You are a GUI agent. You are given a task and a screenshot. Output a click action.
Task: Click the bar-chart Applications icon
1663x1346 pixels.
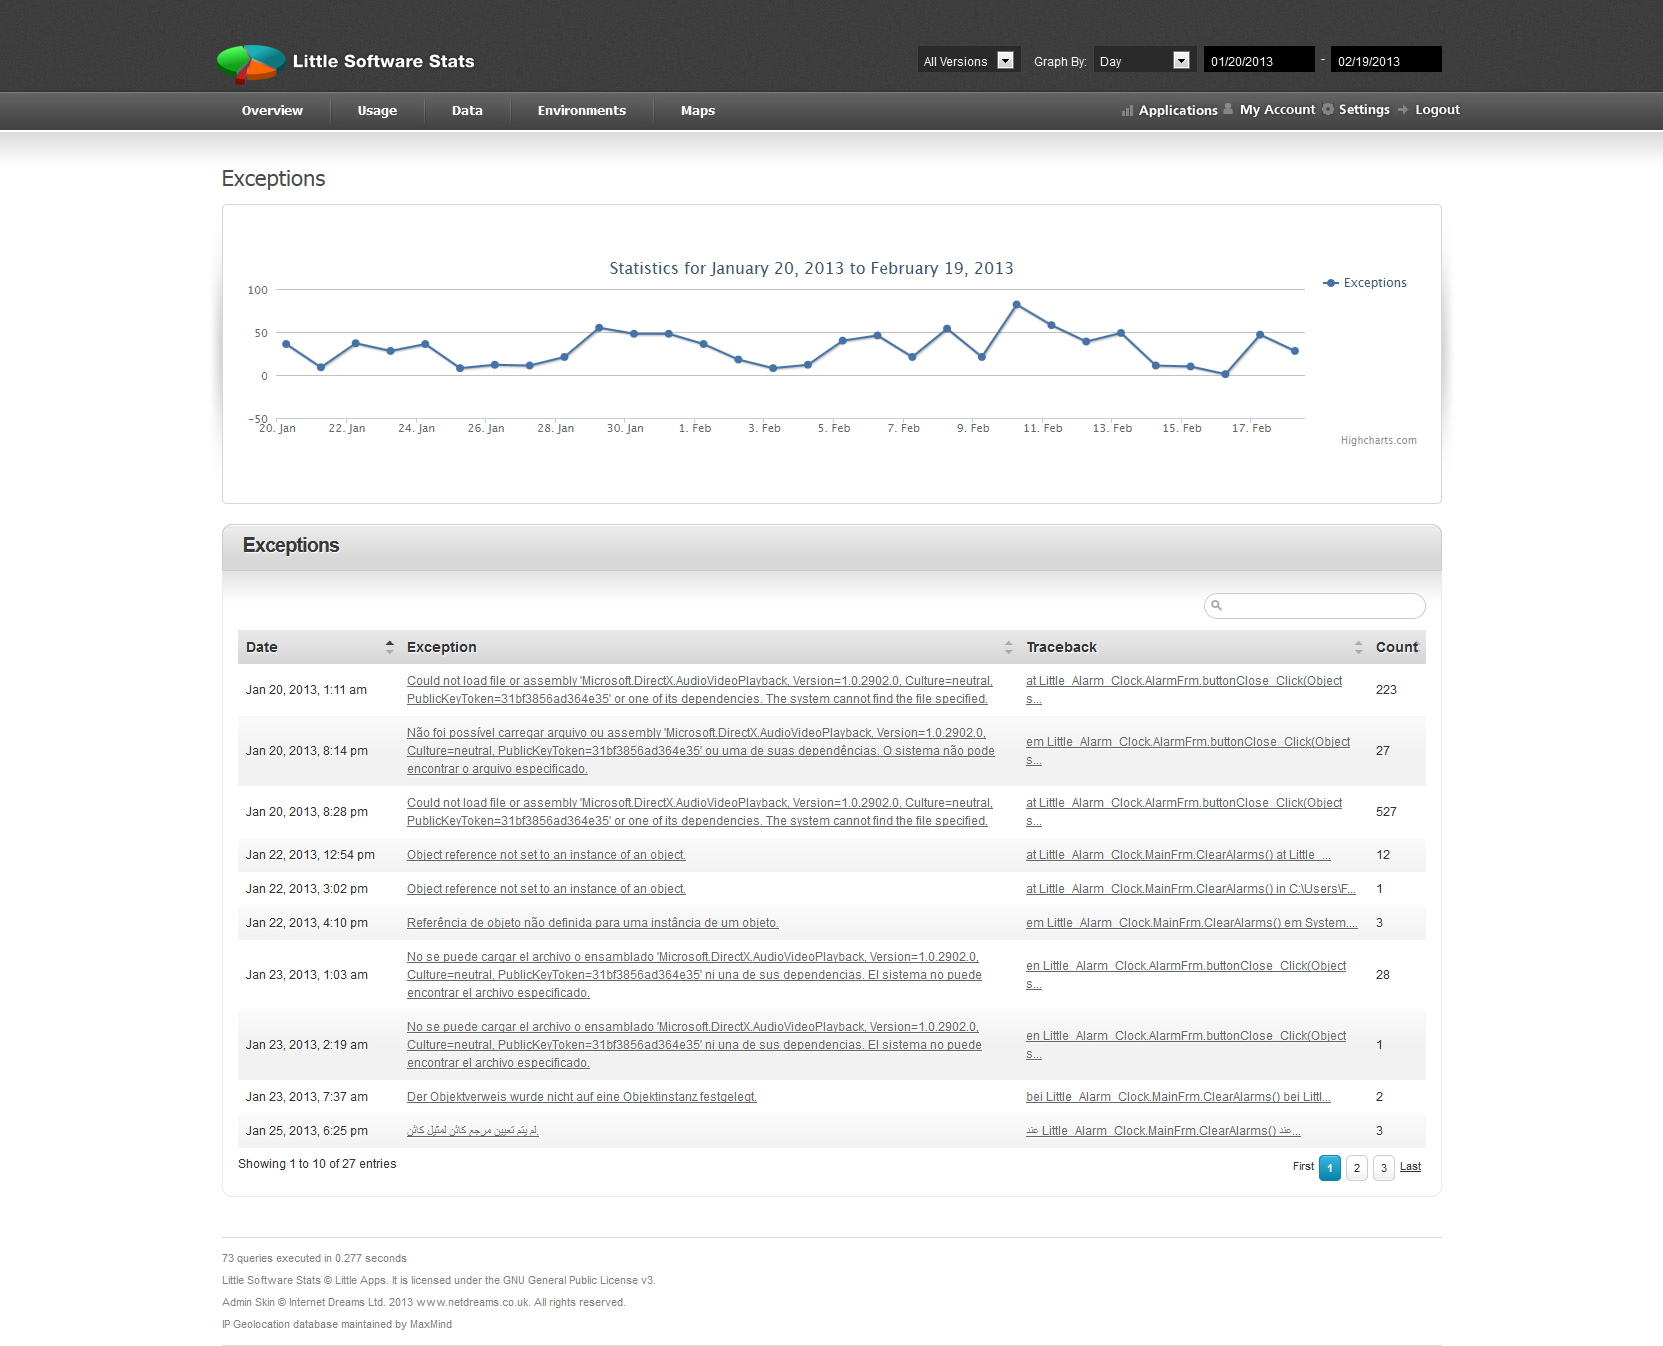(x=1127, y=110)
